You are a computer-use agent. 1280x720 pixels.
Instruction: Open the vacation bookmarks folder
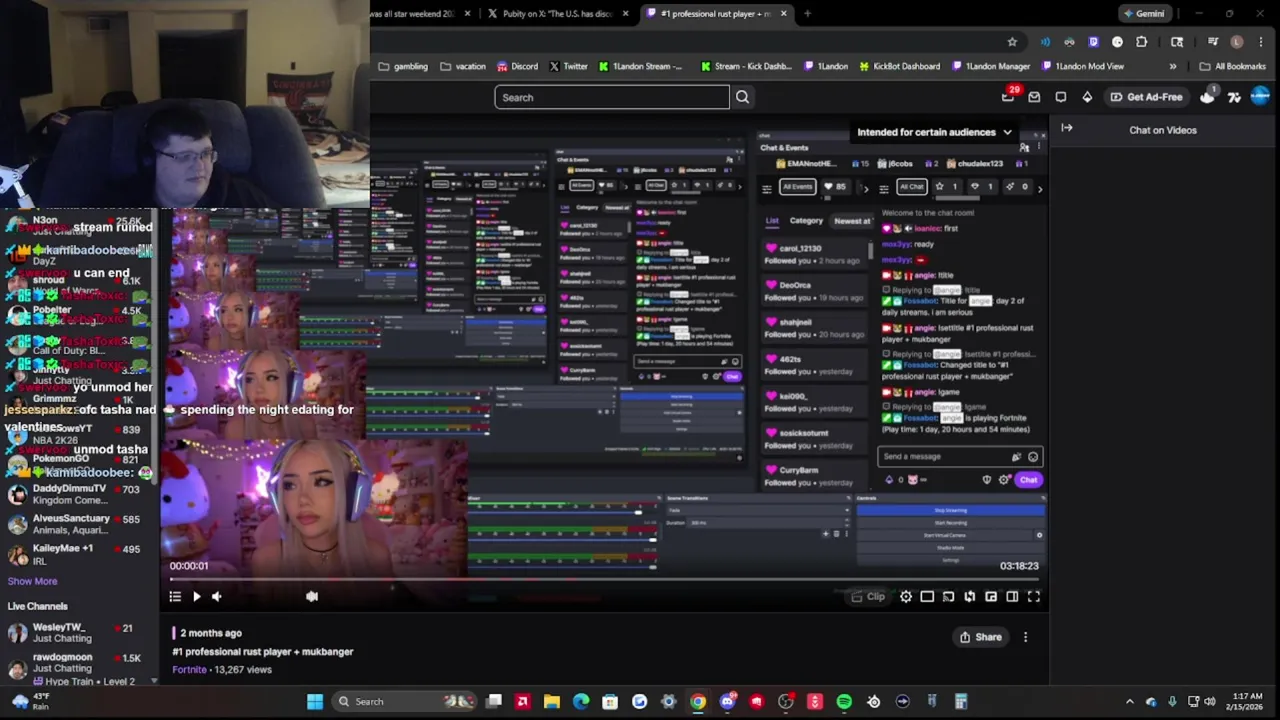tap(463, 67)
